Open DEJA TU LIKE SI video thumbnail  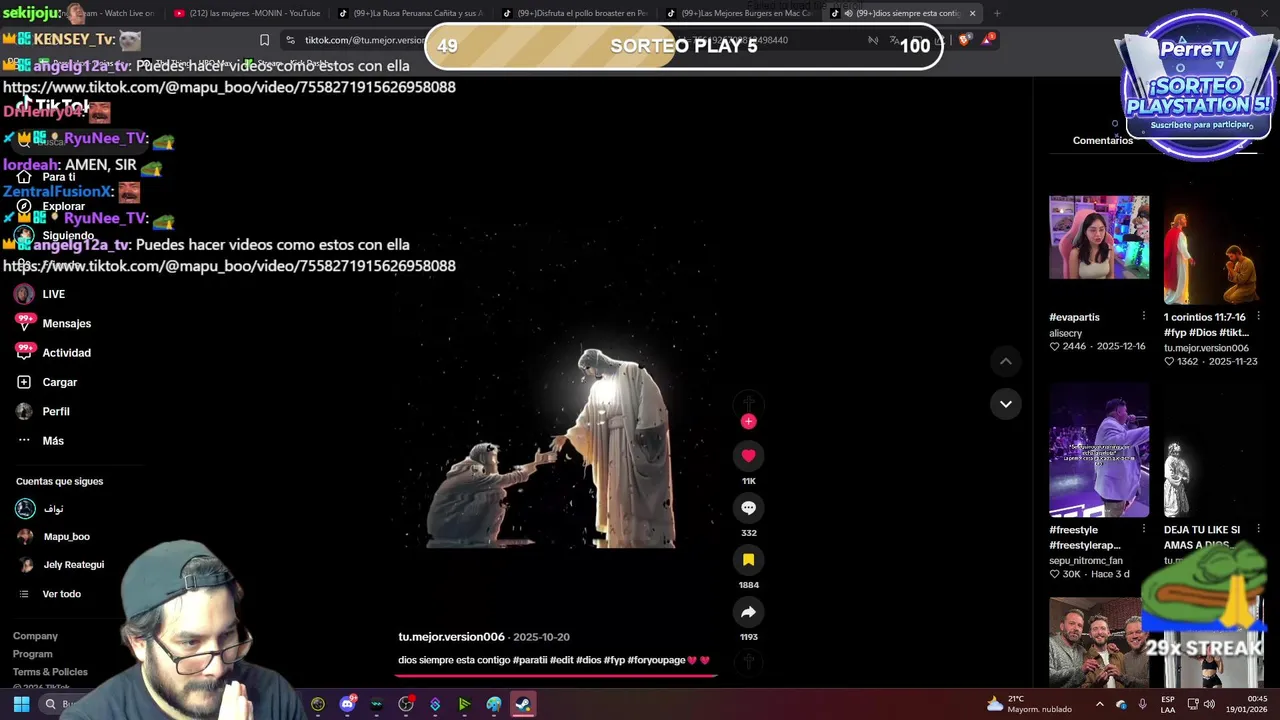pos(1213,449)
